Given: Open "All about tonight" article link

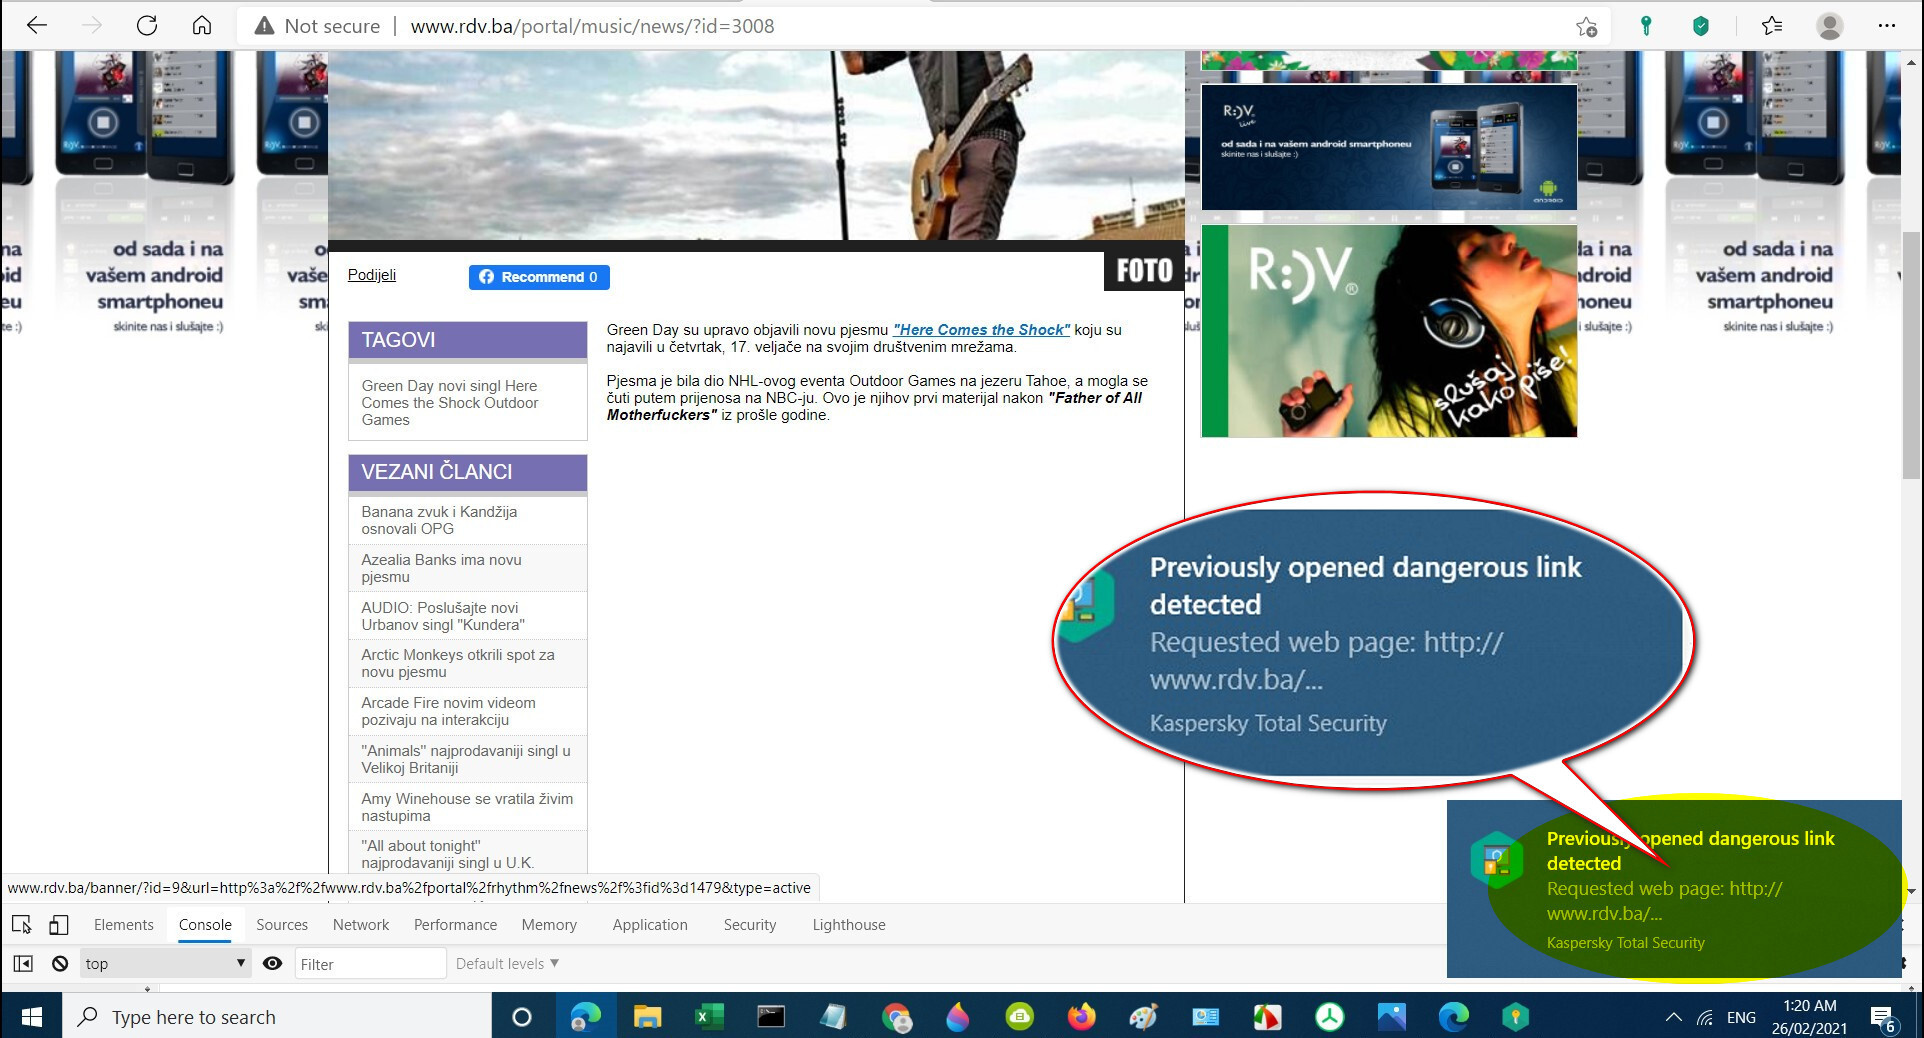Looking at the screenshot, I should pos(448,854).
